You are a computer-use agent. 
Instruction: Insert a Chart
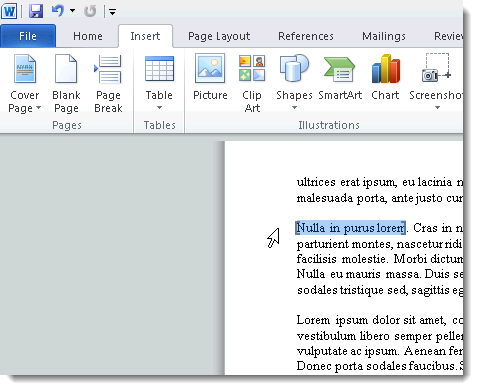pos(385,77)
